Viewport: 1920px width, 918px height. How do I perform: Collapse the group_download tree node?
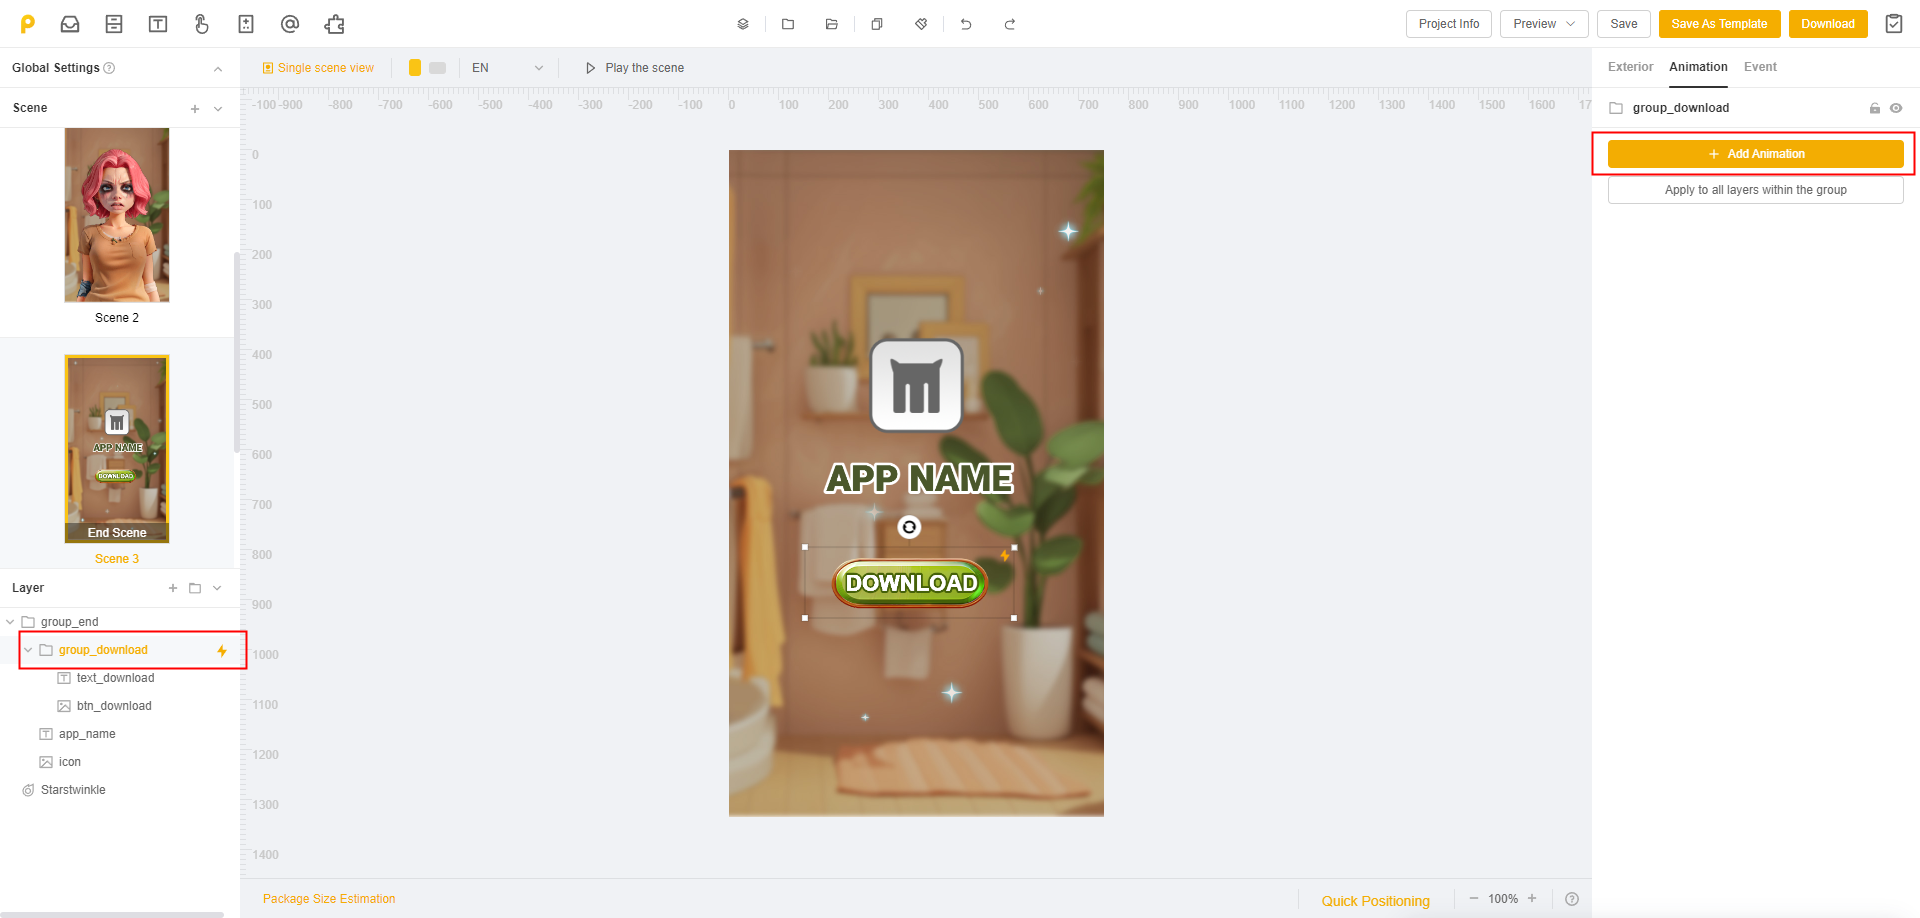pyautogui.click(x=28, y=650)
